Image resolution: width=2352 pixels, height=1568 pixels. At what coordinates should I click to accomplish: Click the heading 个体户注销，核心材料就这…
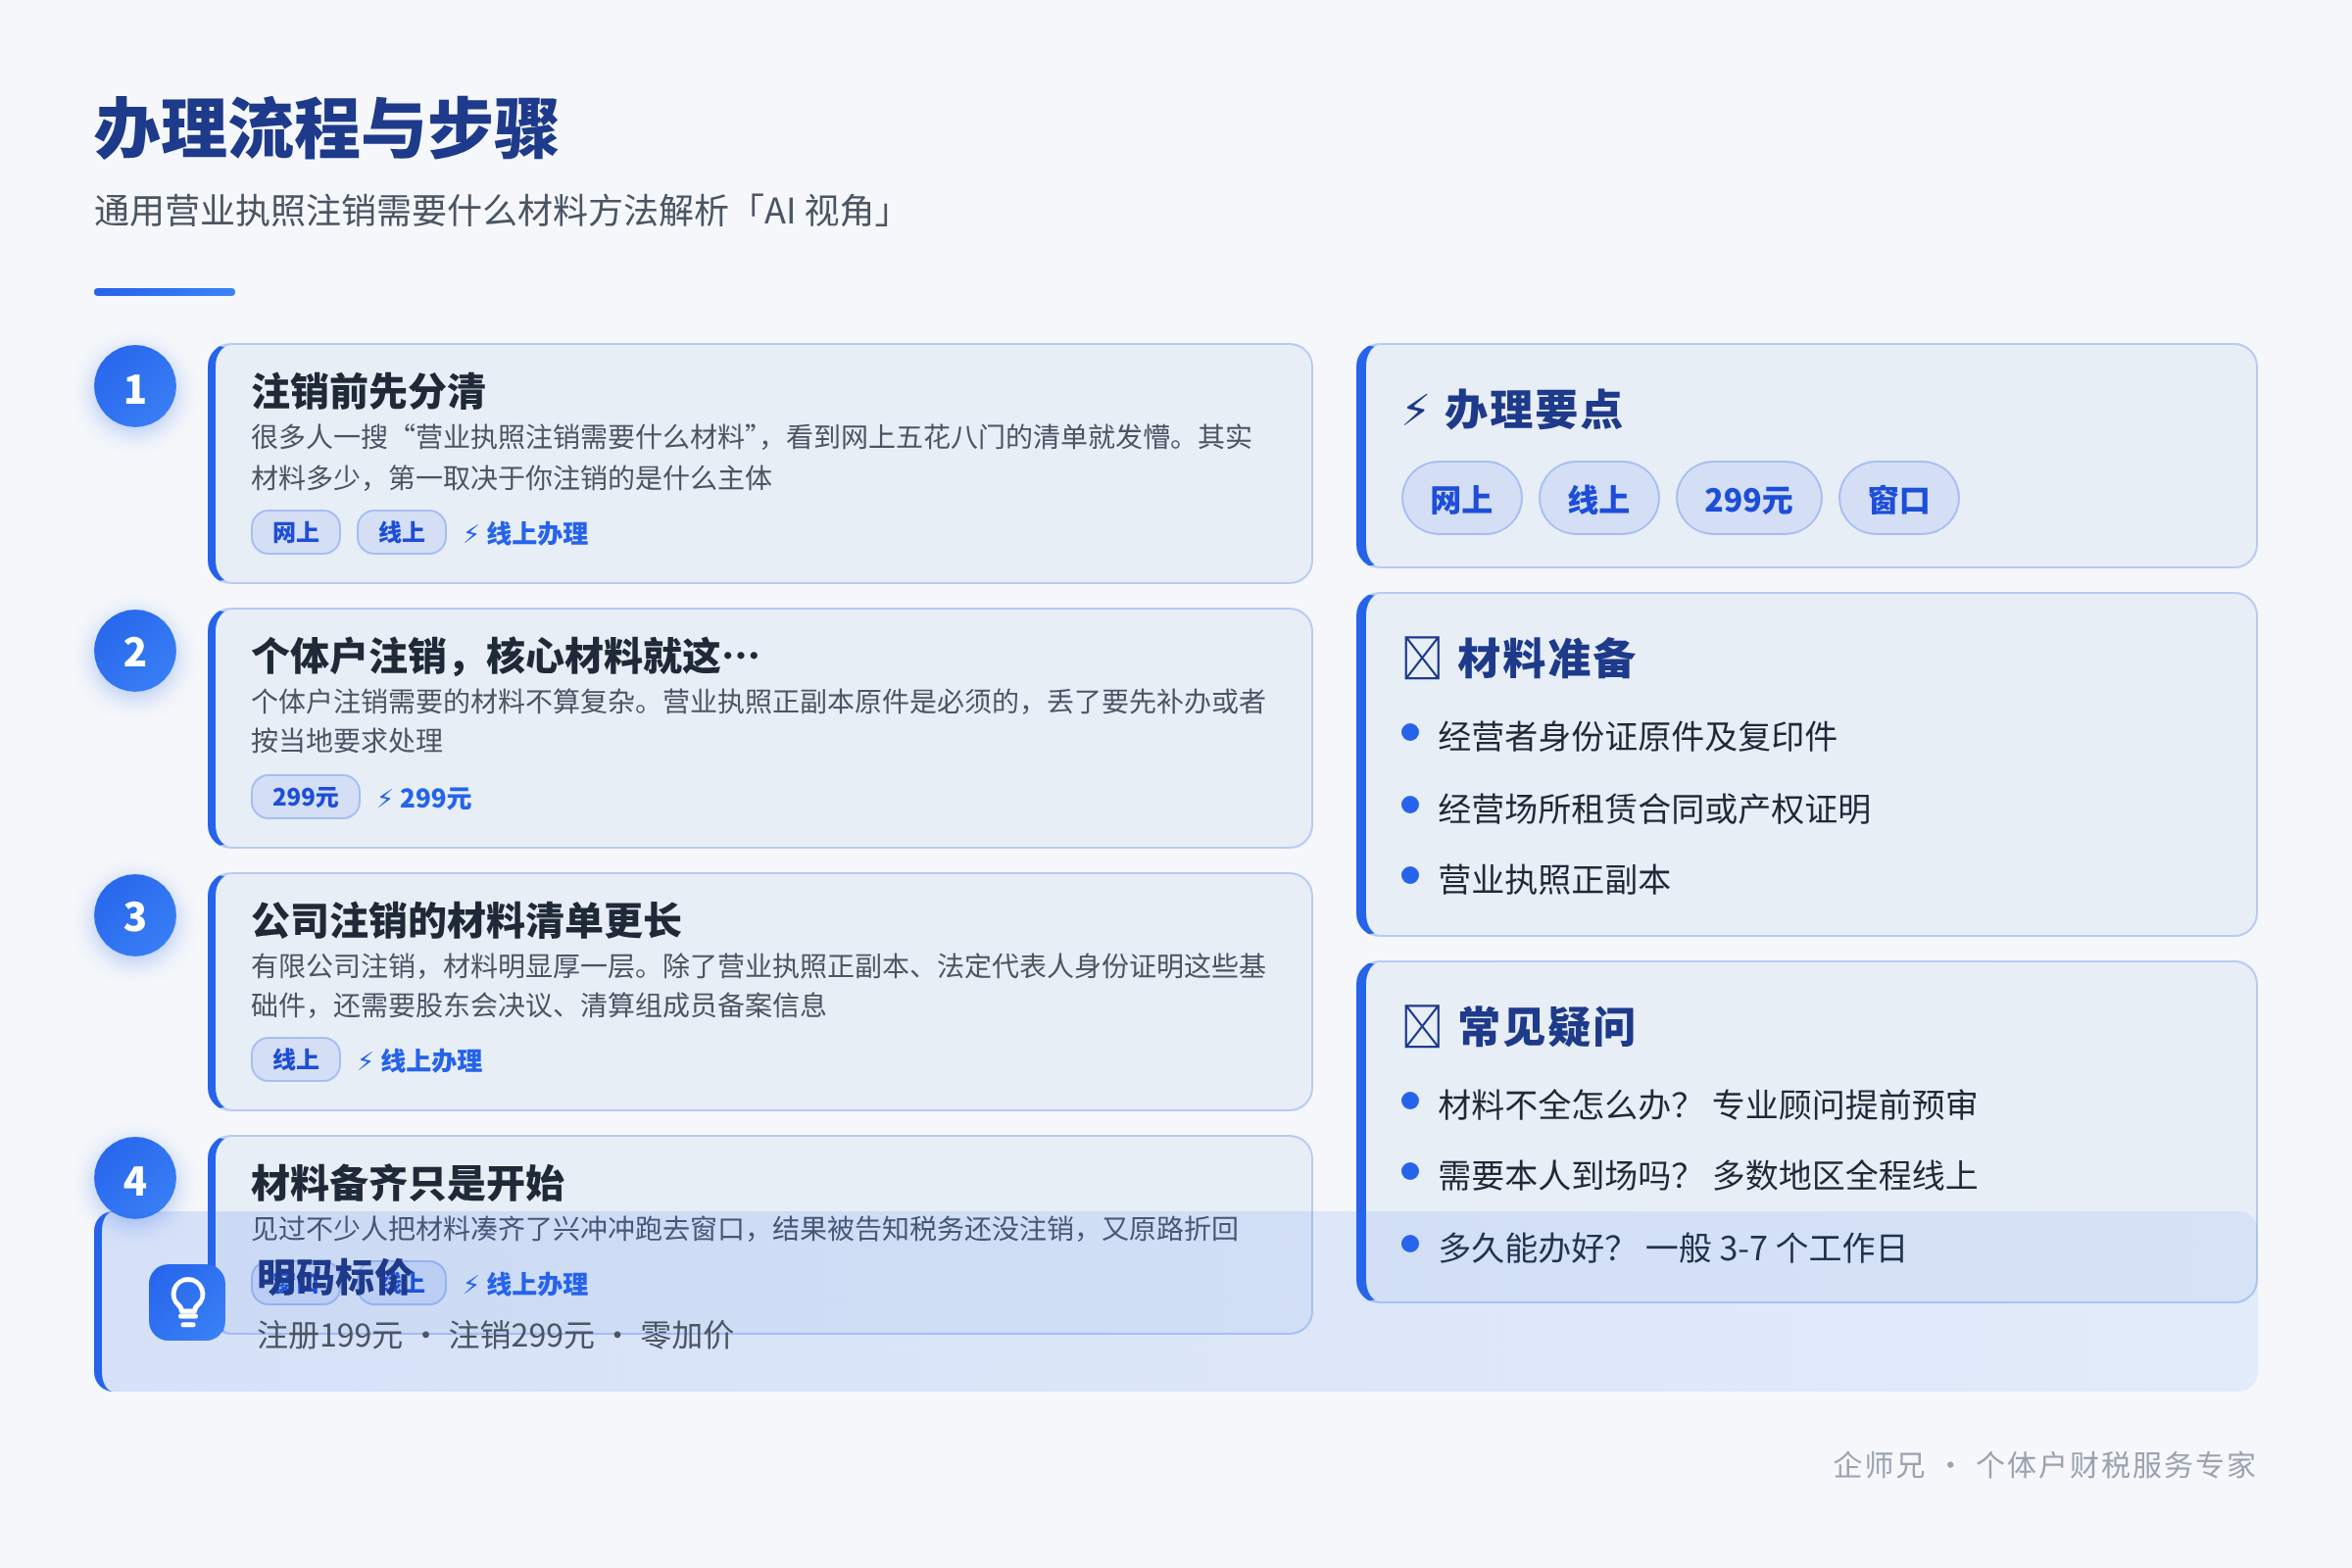tap(506, 656)
